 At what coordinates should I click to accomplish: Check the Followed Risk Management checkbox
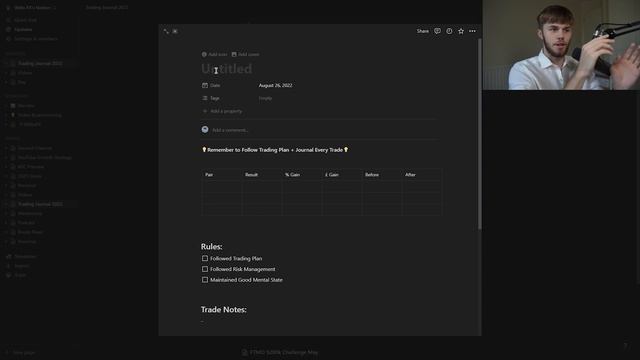pos(205,269)
